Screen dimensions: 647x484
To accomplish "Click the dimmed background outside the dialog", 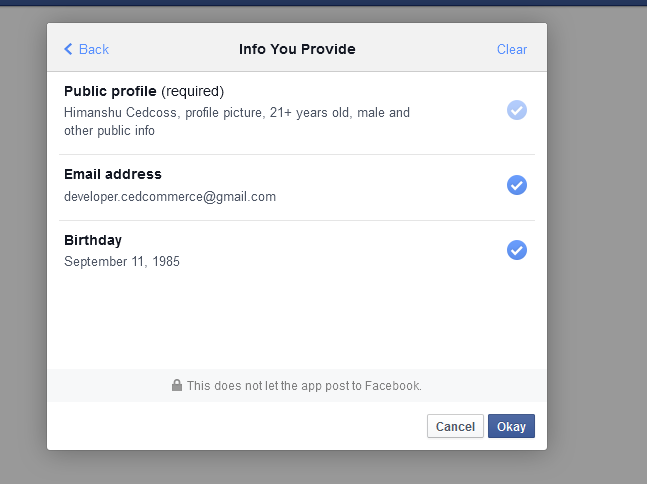I will [596, 250].
